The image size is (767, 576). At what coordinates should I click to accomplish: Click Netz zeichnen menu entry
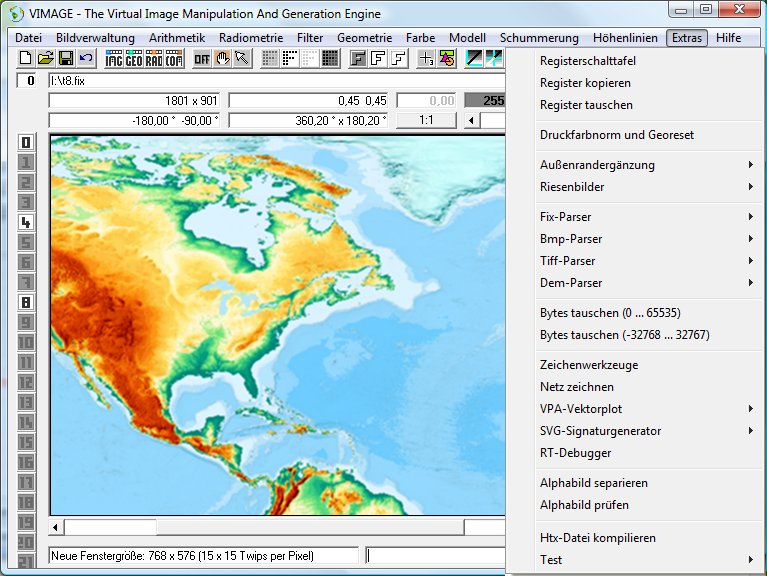576,387
